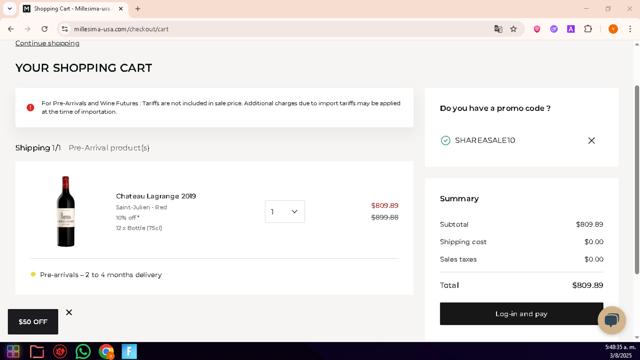The image size is (640, 360).
Task: Reload the shopping cart page
Action: click(44, 29)
